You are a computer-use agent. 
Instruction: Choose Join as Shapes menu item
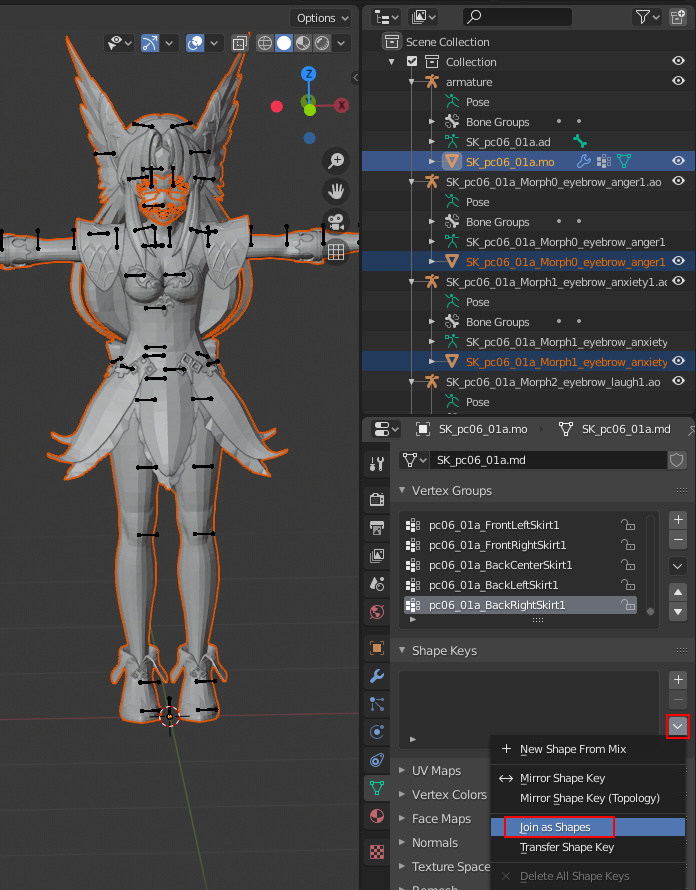(588, 827)
